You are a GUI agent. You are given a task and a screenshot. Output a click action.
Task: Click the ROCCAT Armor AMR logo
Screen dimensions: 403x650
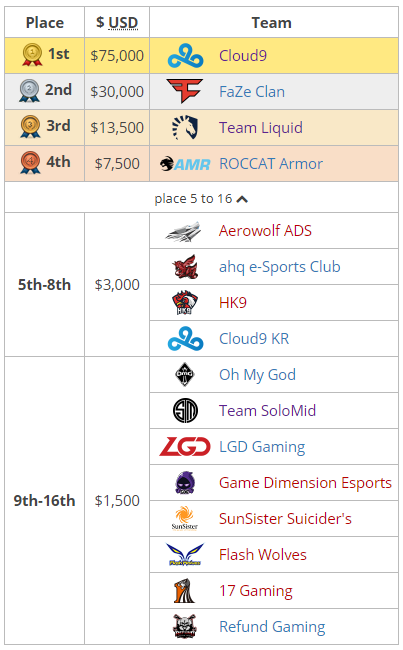(185, 164)
